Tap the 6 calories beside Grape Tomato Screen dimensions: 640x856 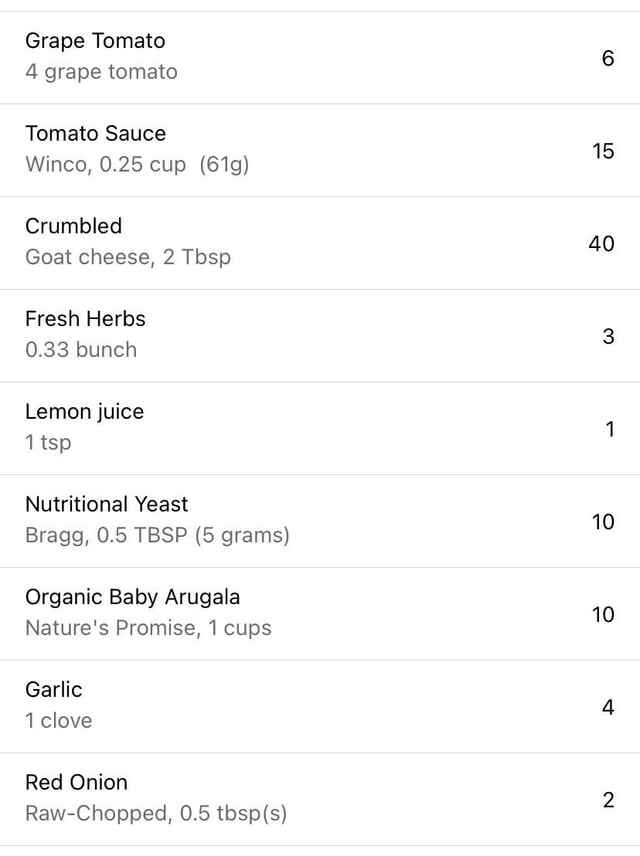point(607,58)
